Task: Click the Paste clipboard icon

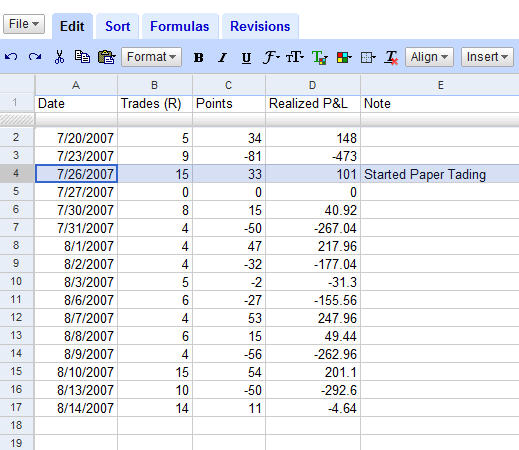Action: (x=106, y=57)
